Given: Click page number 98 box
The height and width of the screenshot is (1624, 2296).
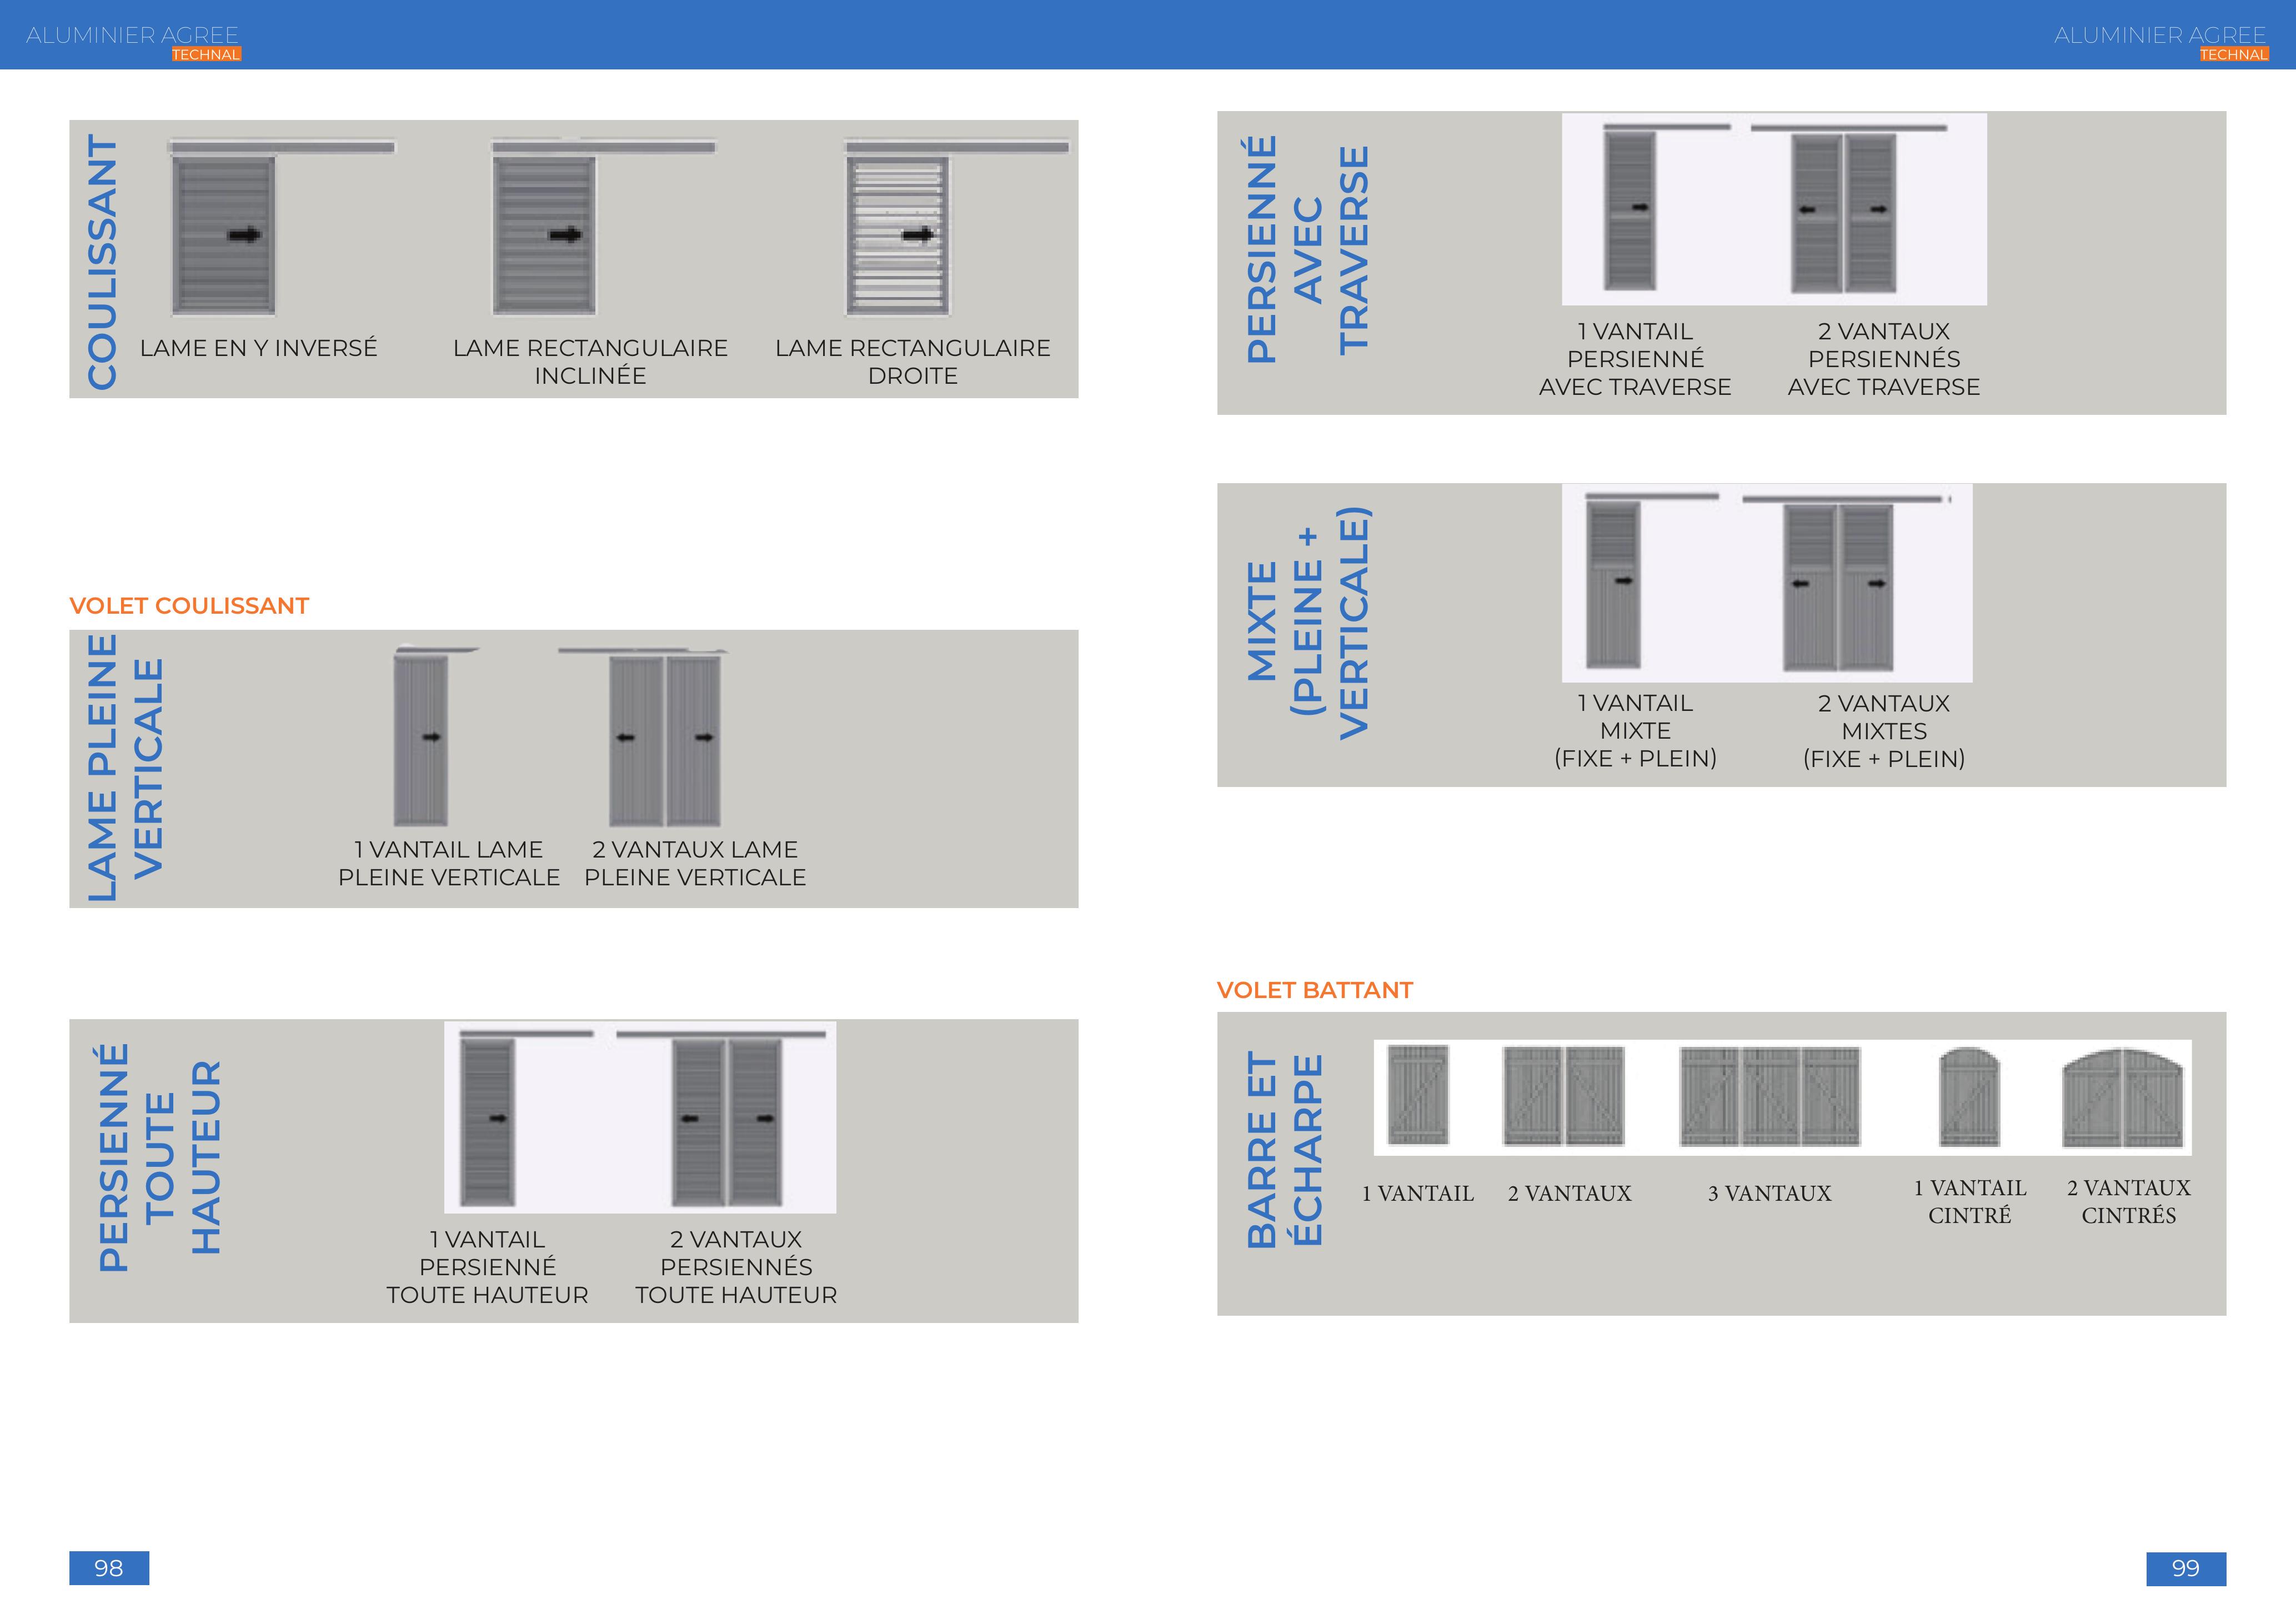Looking at the screenshot, I should point(109,1568).
